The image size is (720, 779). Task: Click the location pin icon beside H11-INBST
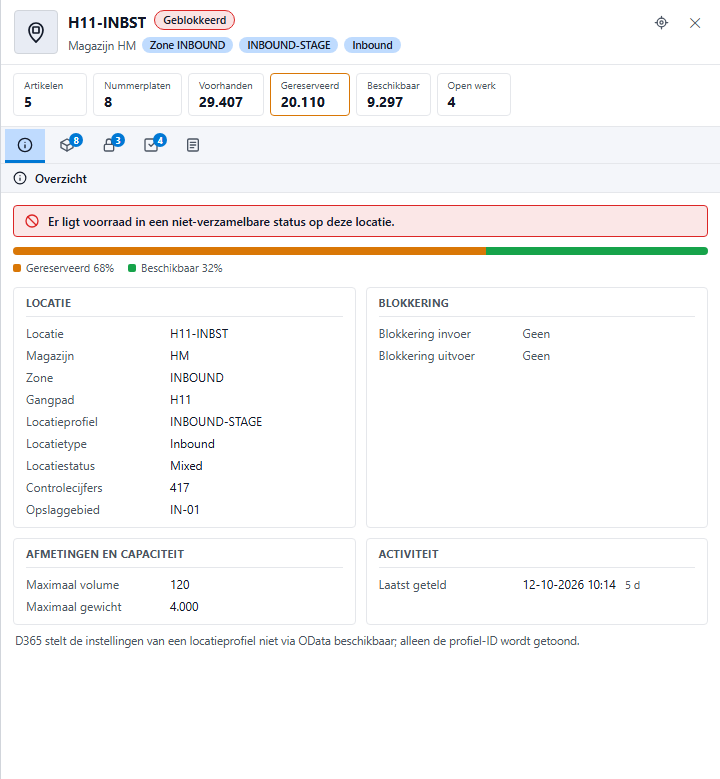pos(36,32)
